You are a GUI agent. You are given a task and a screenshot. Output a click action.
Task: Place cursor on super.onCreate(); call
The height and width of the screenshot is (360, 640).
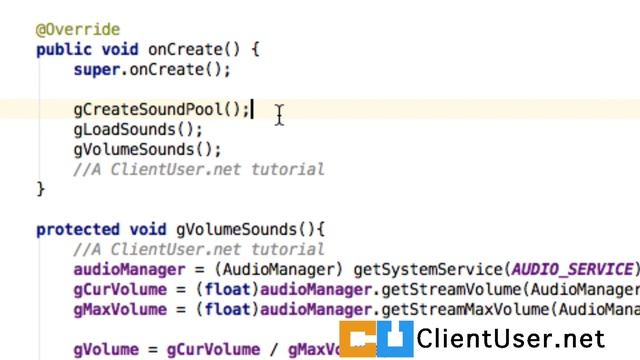(152, 70)
